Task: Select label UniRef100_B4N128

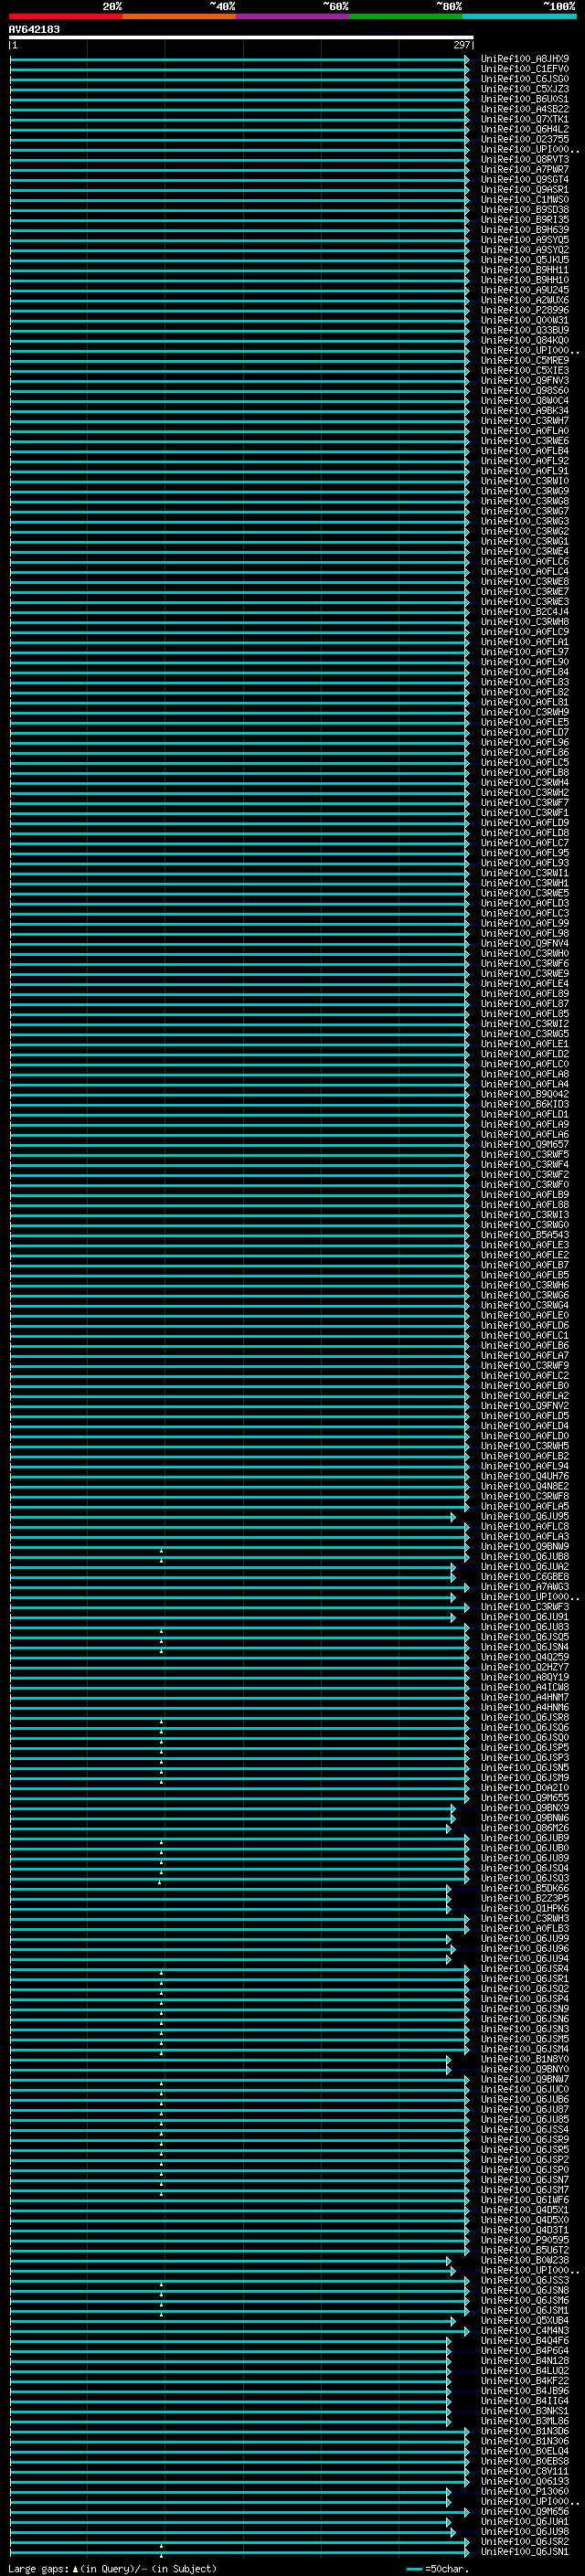Action: (x=525, y=2361)
